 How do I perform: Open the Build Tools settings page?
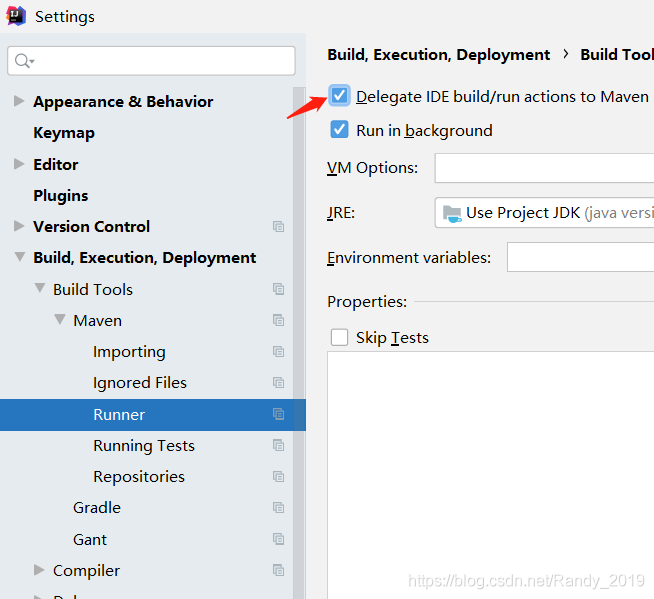click(x=93, y=289)
